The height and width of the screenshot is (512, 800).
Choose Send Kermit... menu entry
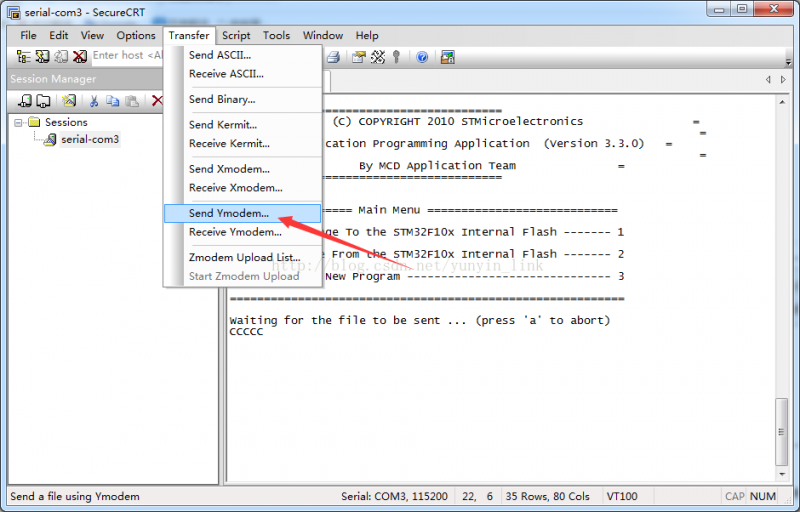pos(243,125)
